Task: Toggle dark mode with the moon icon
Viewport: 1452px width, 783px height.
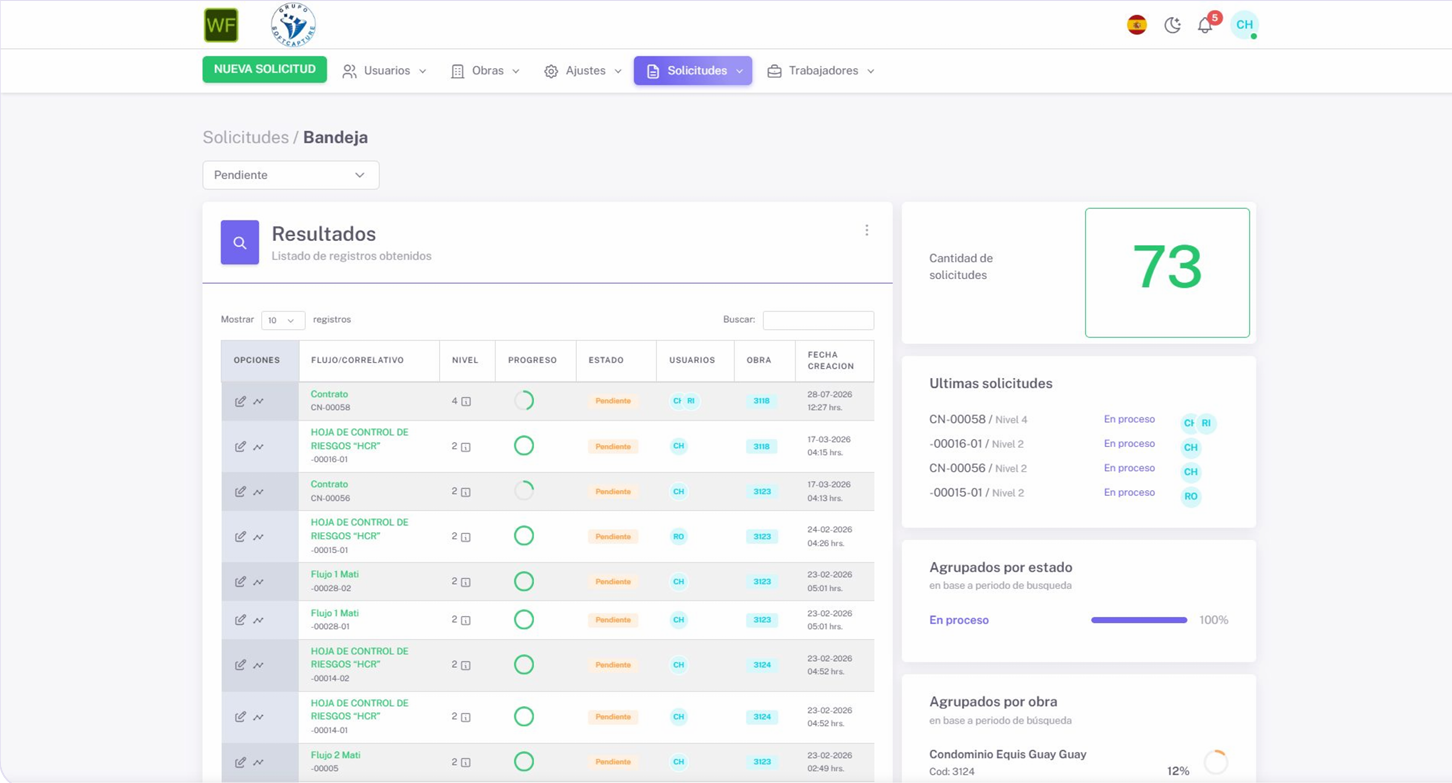Action: (x=1172, y=25)
